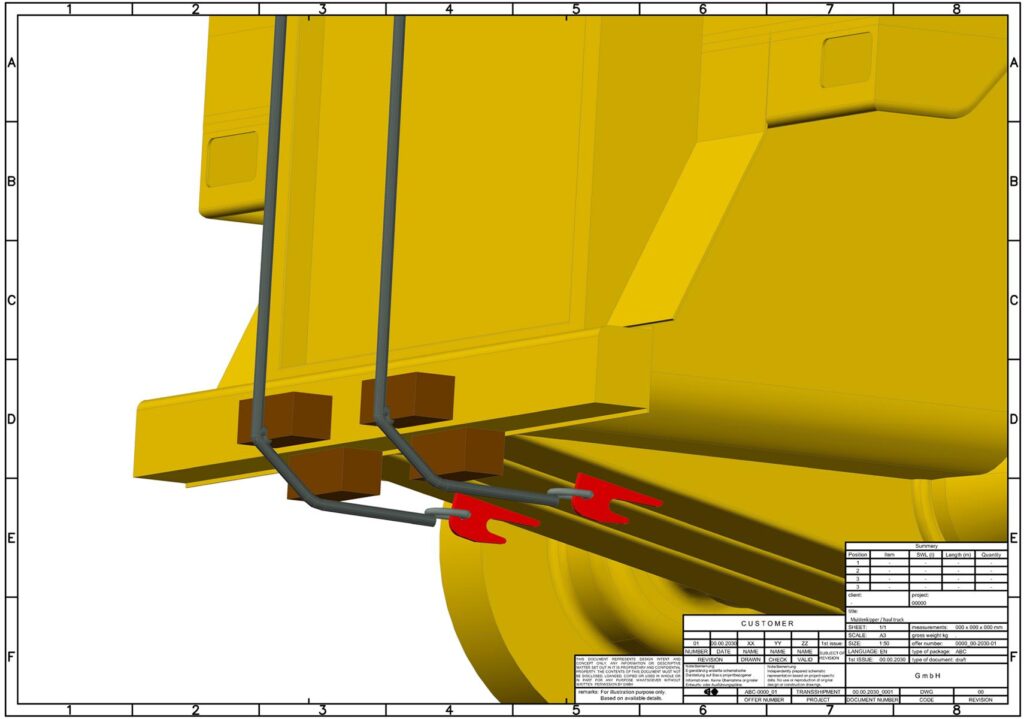Select the measurements 000 x 000 x 000 mm value
The width and height of the screenshot is (1024, 719).
pos(978,627)
